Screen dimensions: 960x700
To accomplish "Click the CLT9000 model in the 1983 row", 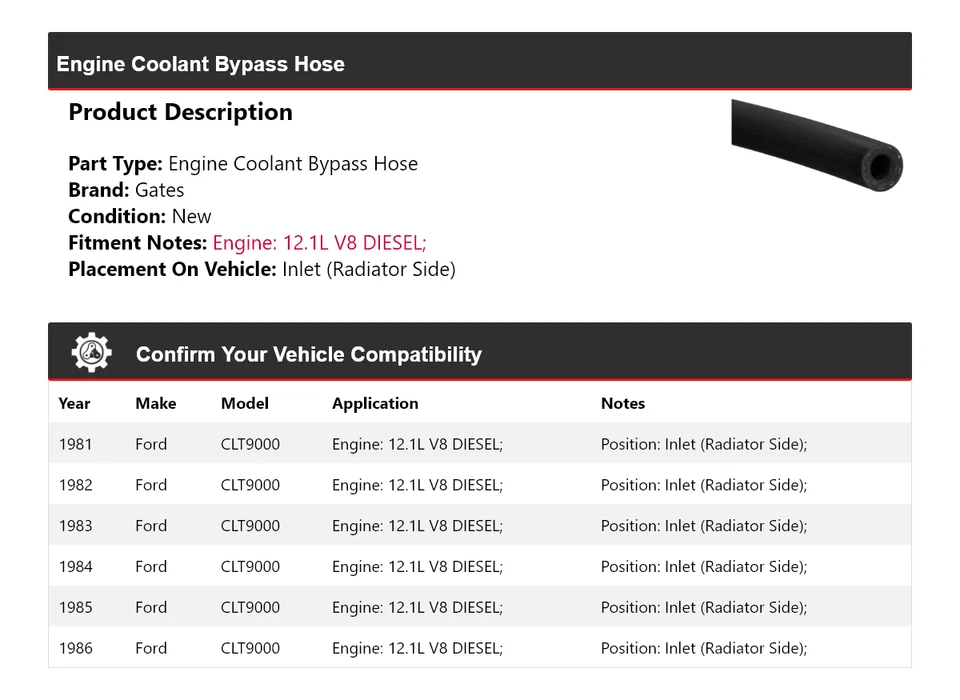I will pos(250,526).
